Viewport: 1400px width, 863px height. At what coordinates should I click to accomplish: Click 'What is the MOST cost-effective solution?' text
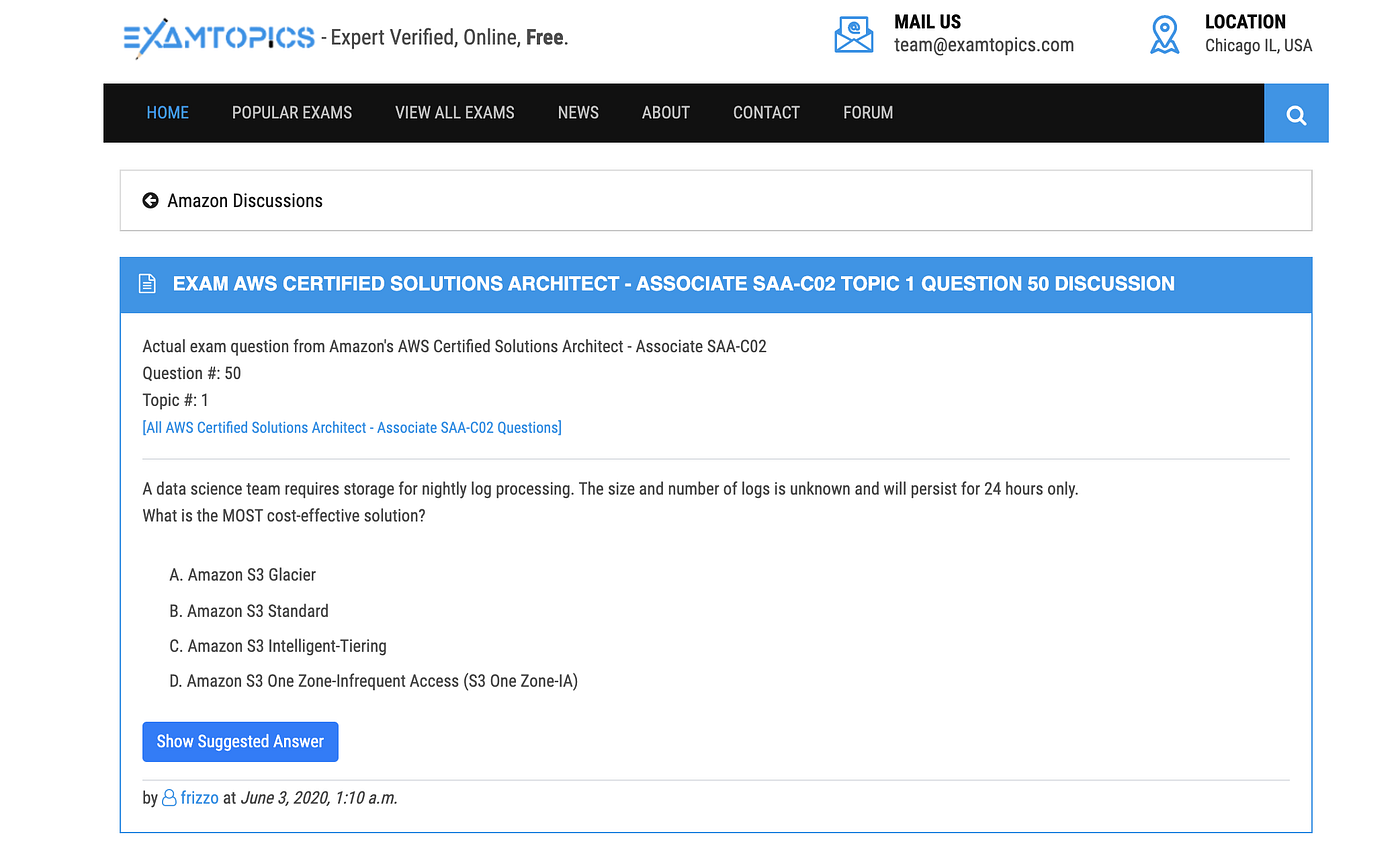point(284,517)
